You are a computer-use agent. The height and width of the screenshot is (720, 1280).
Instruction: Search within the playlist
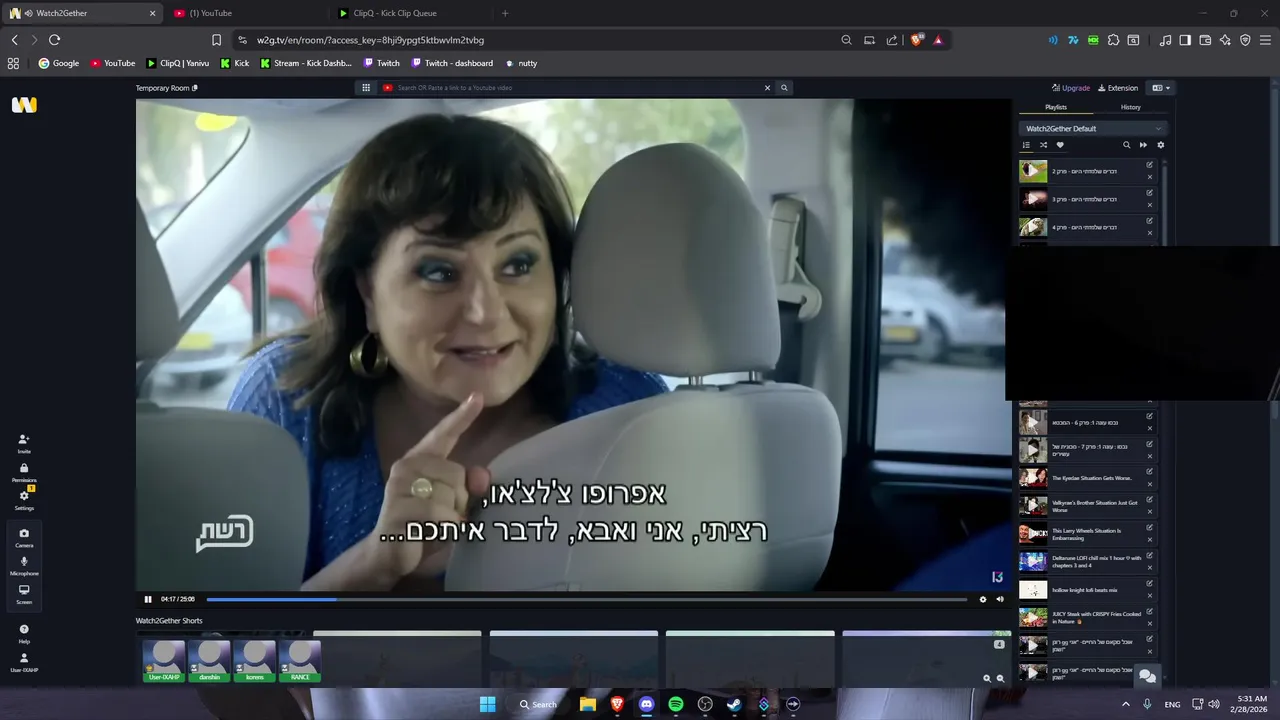click(1126, 145)
